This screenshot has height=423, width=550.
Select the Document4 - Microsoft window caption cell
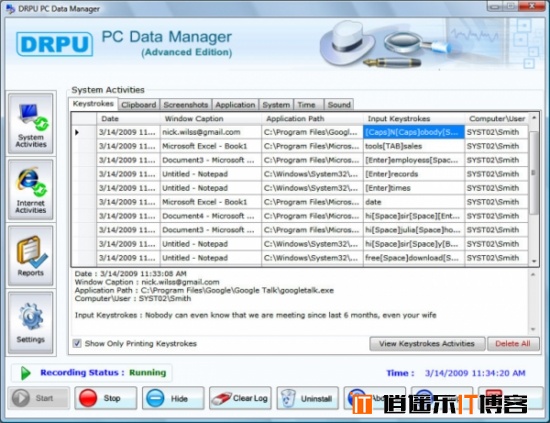pos(210,216)
